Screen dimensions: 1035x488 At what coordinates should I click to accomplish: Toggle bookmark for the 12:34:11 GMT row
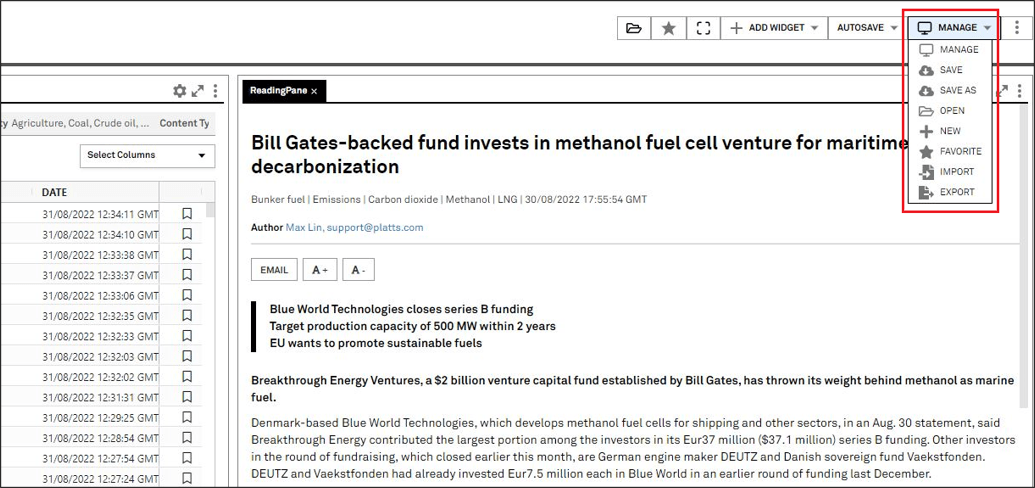tap(187, 213)
